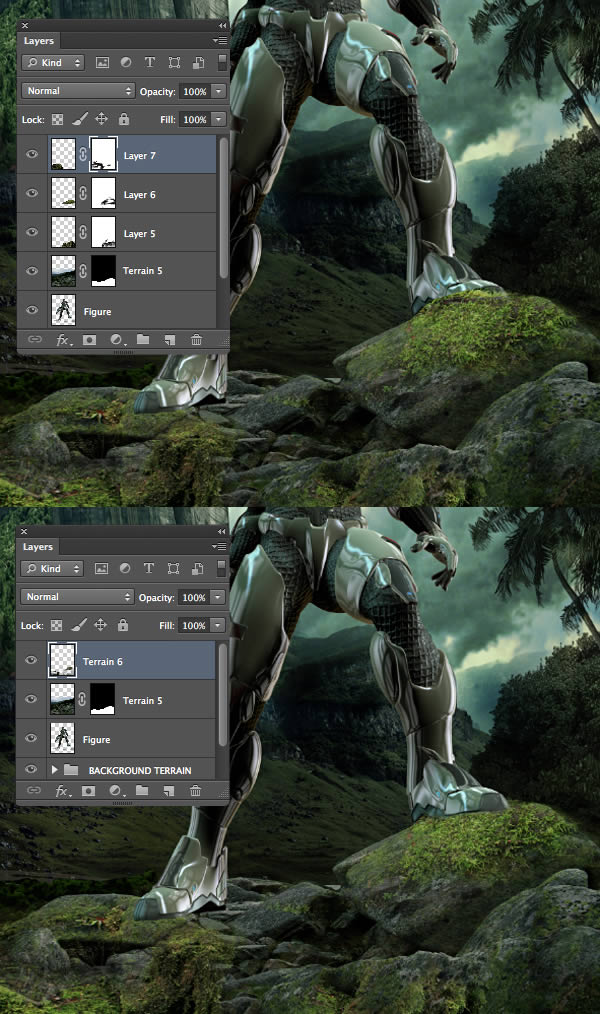Select Layers tab in lower panel
Viewport: 600px width, 1014px height.
tap(38, 546)
